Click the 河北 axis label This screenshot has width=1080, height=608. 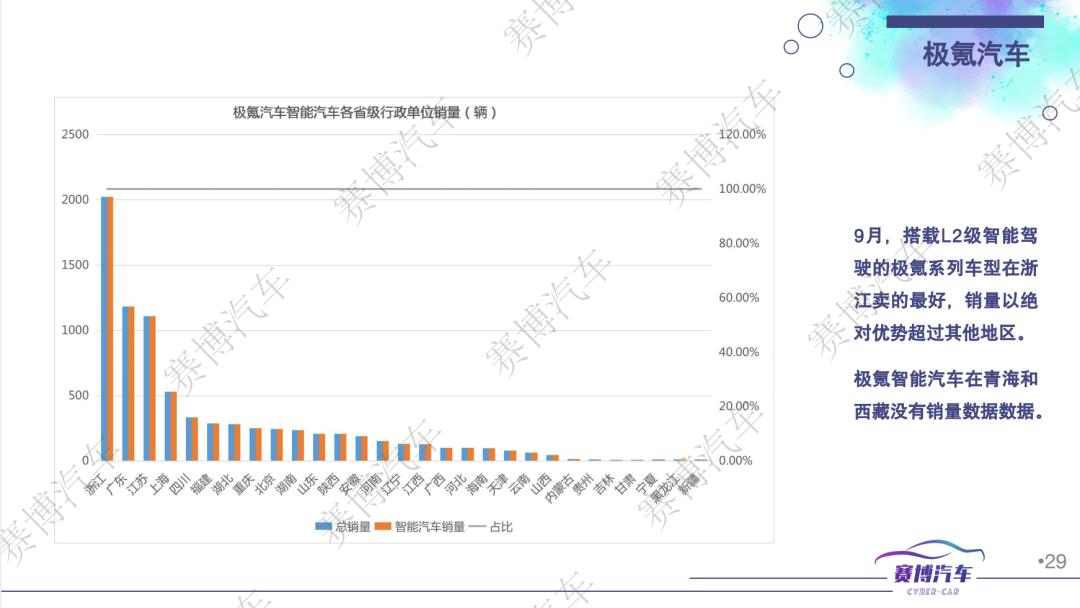(x=457, y=483)
